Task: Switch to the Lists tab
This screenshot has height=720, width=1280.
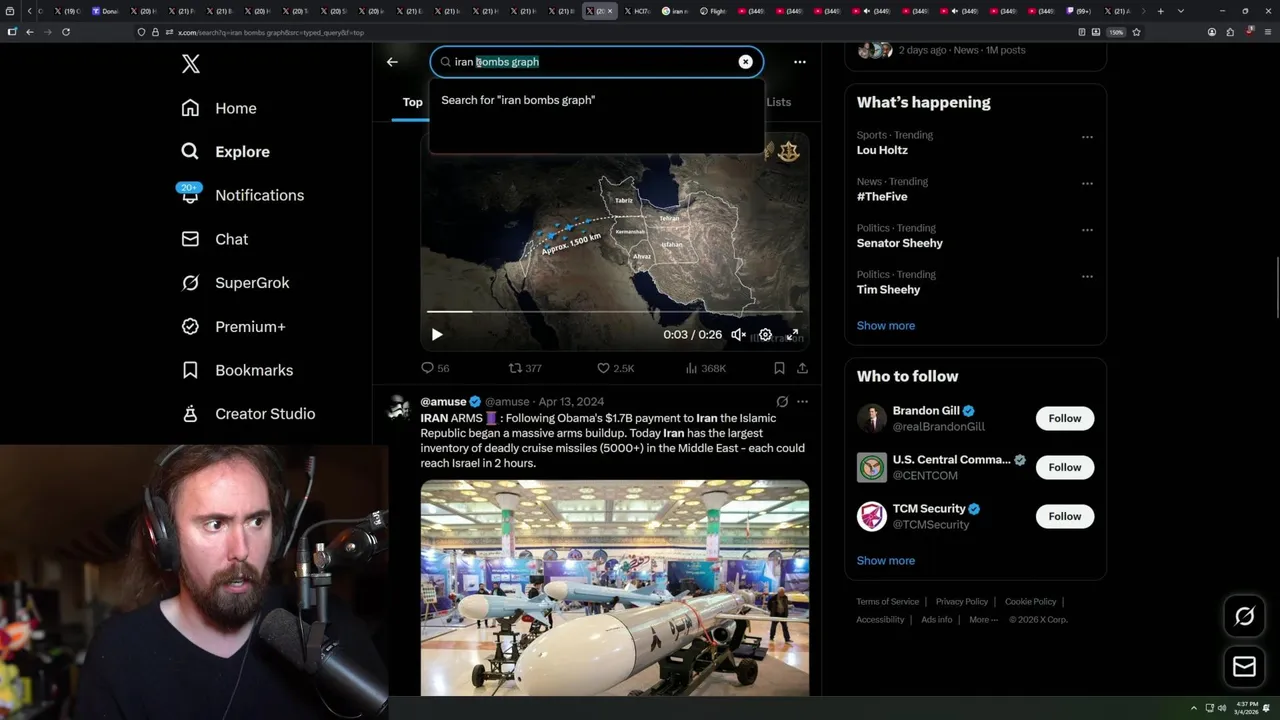Action: click(x=779, y=102)
